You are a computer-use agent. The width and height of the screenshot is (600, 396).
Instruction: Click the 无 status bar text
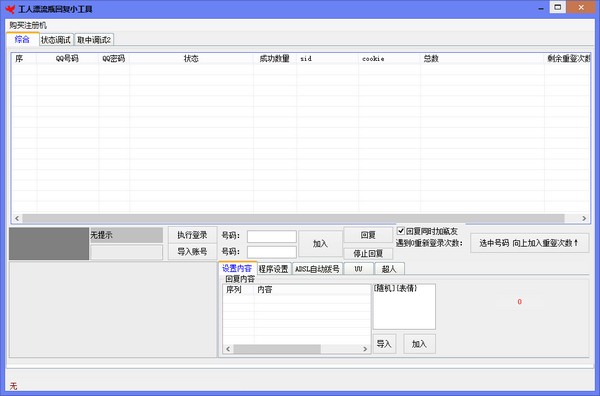point(13,386)
